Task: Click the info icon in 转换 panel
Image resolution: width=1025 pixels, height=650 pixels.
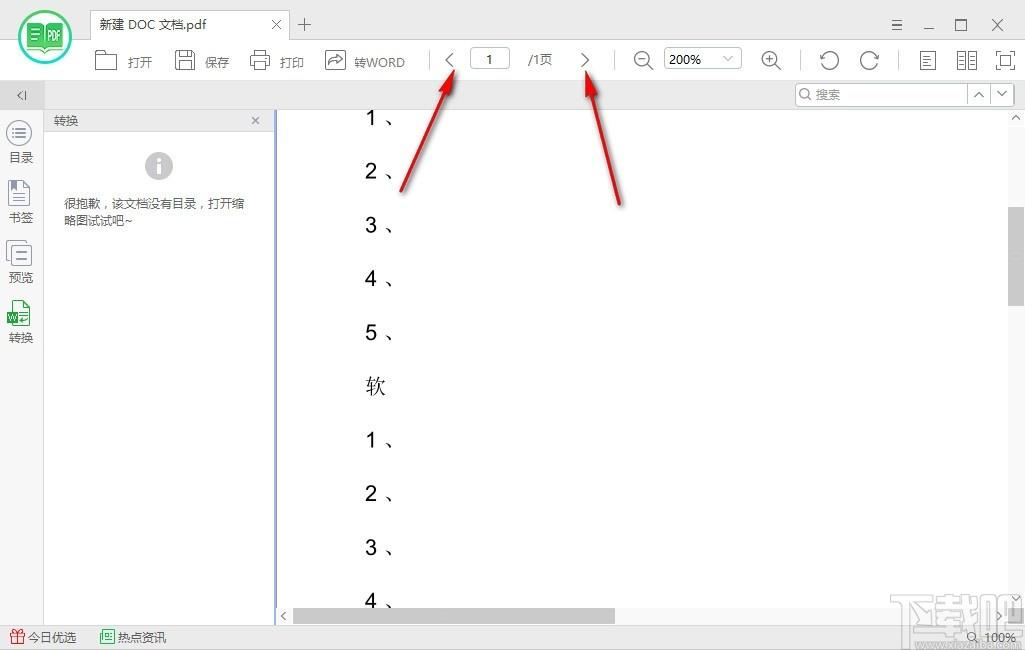Action: tap(159, 166)
